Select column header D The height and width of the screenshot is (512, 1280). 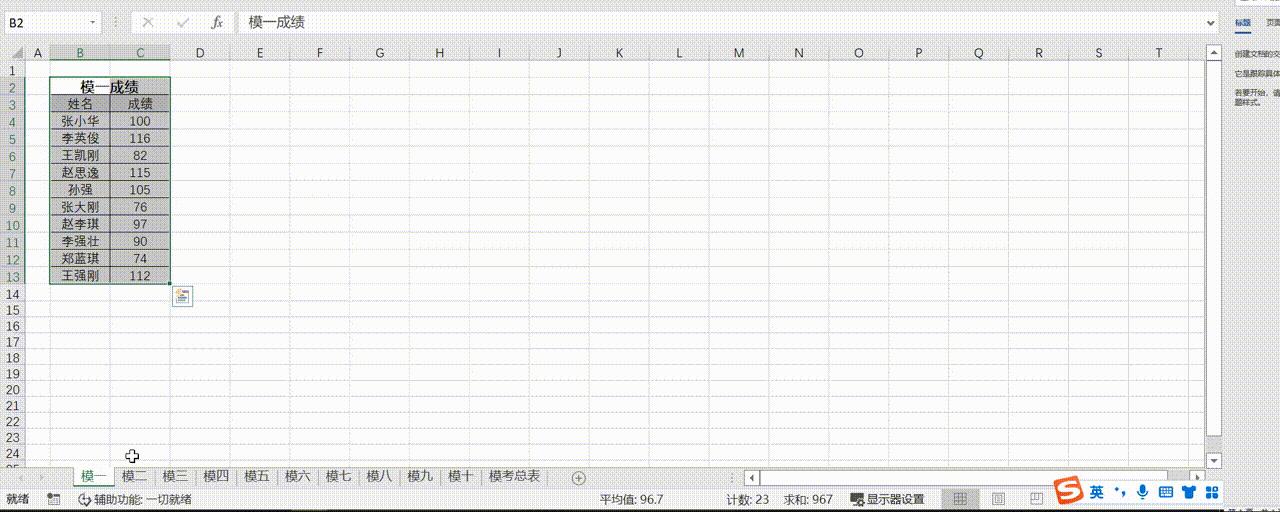coord(200,53)
